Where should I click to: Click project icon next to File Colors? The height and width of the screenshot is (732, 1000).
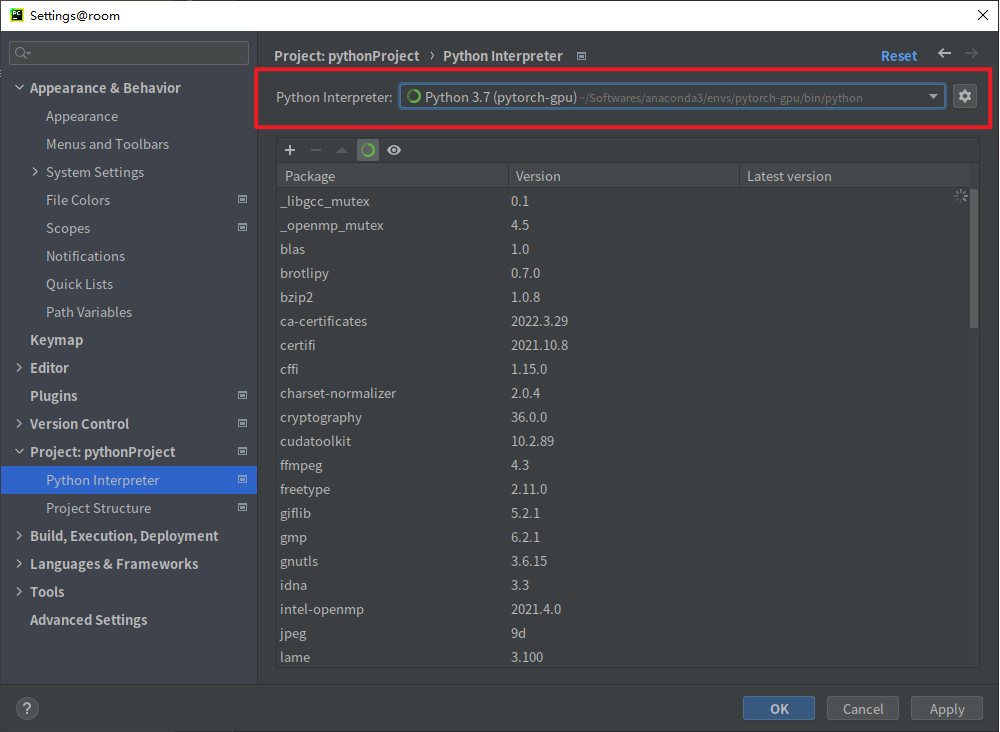click(242, 200)
